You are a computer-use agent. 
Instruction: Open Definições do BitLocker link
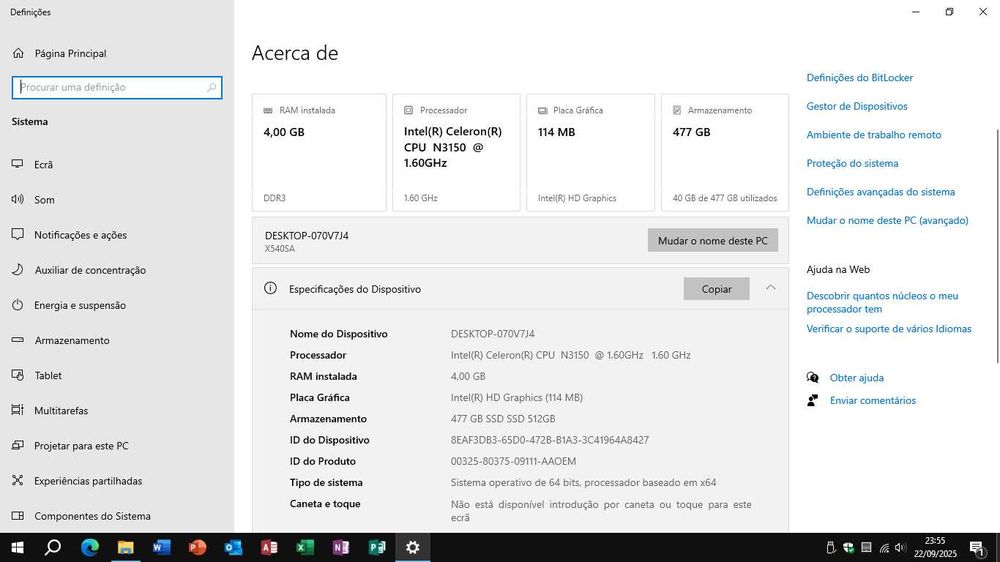click(860, 78)
